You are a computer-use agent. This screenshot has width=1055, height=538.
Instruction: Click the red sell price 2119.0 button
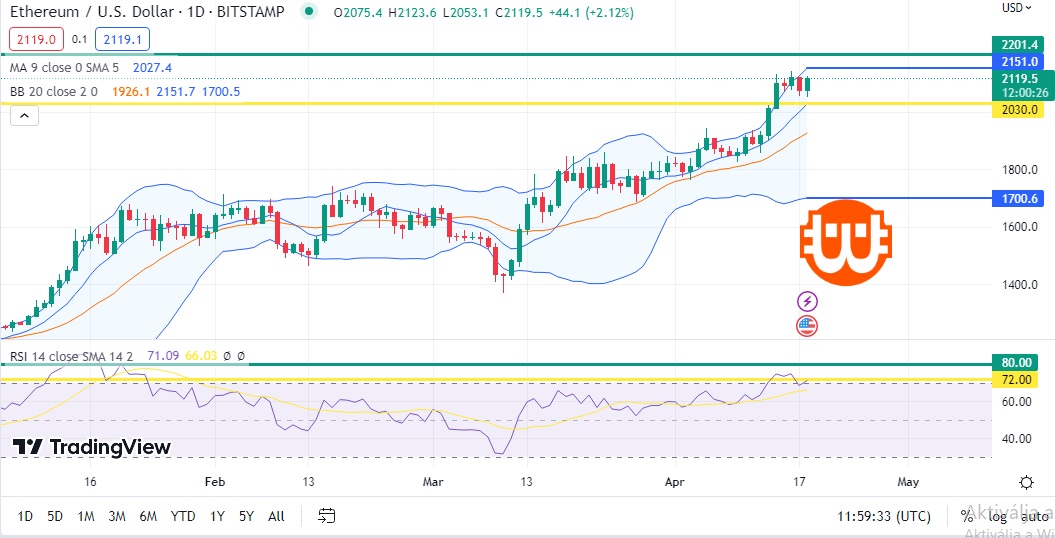click(36, 40)
